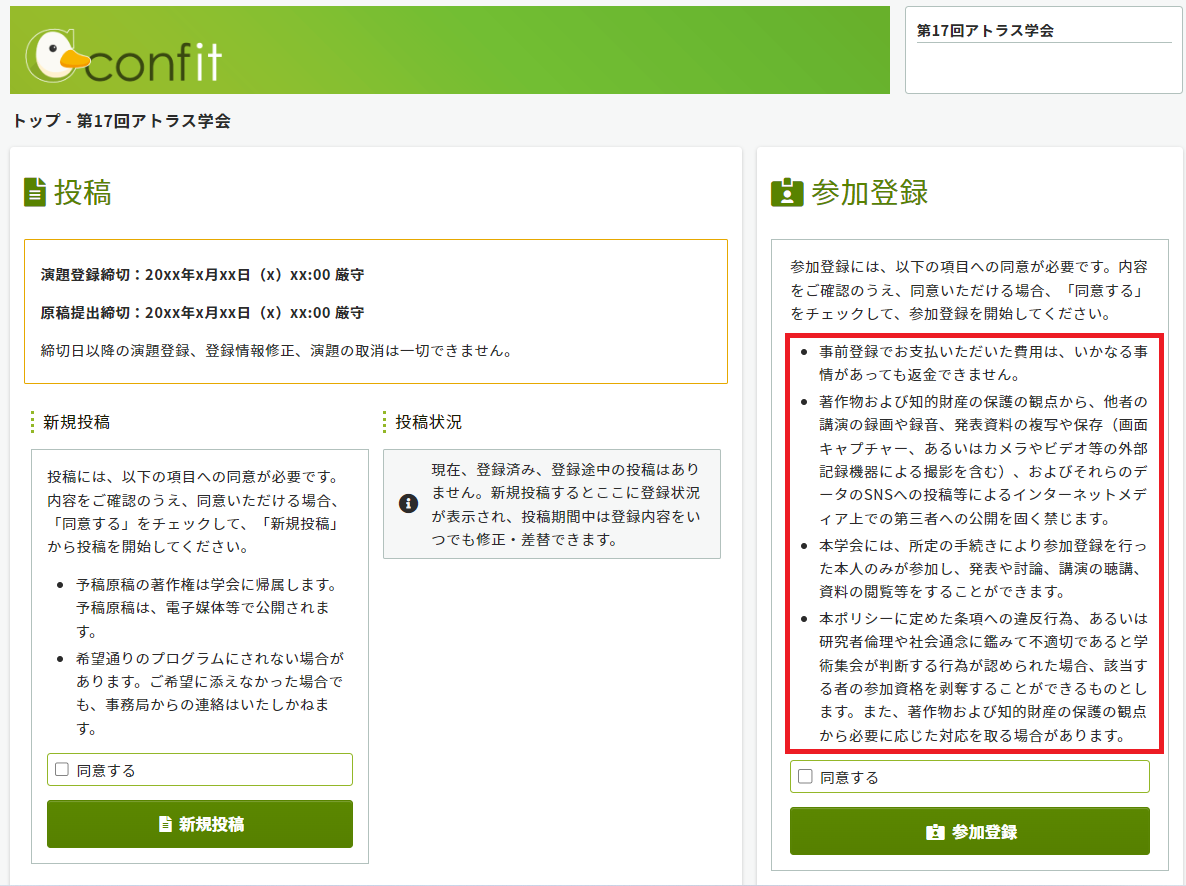Click the 投稿状況 section heading

(428, 422)
